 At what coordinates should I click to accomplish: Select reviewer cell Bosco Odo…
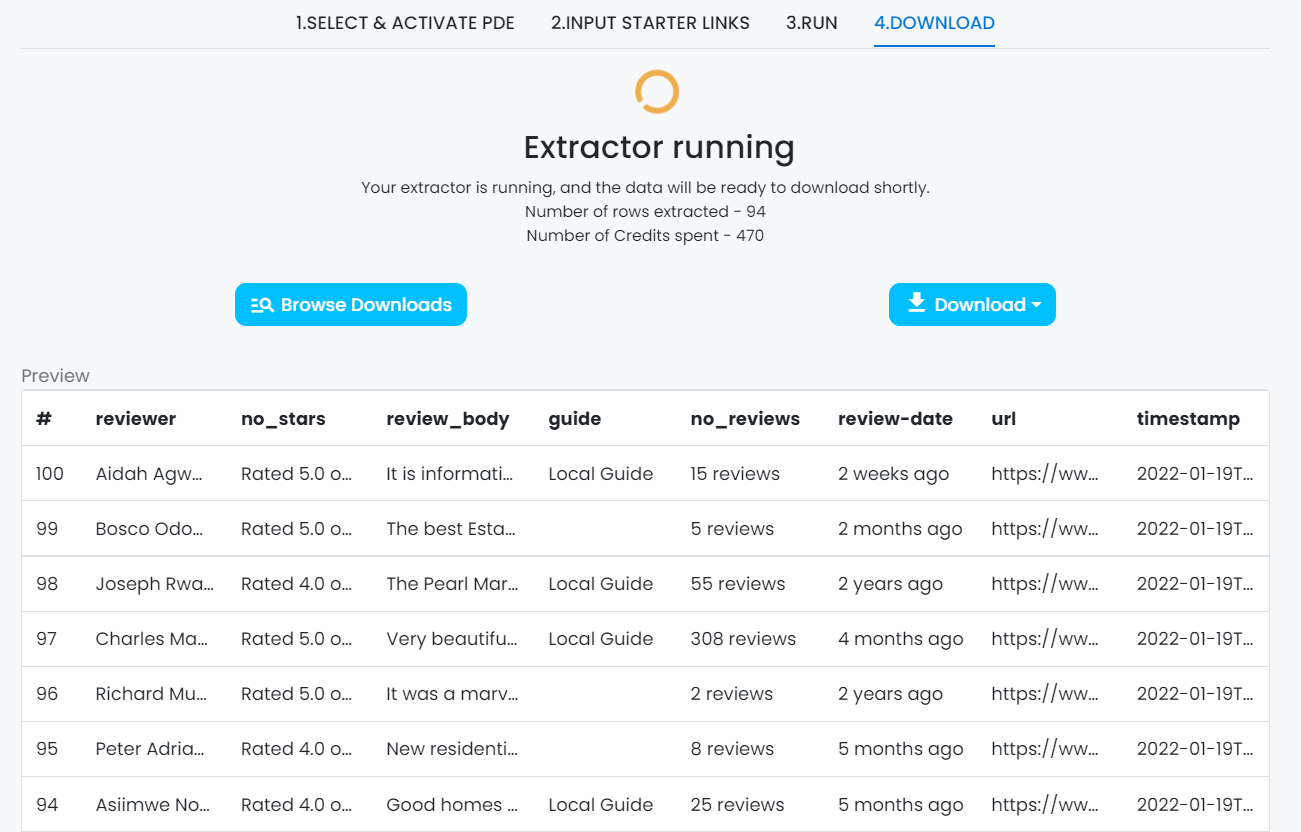(x=149, y=529)
